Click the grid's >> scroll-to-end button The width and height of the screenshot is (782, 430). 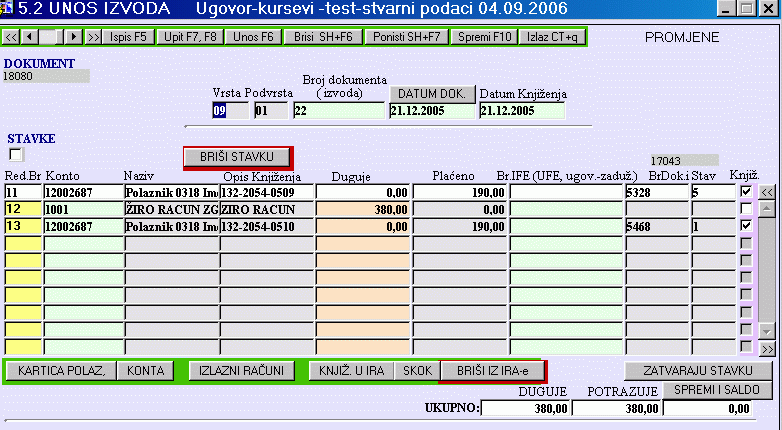click(x=767, y=349)
